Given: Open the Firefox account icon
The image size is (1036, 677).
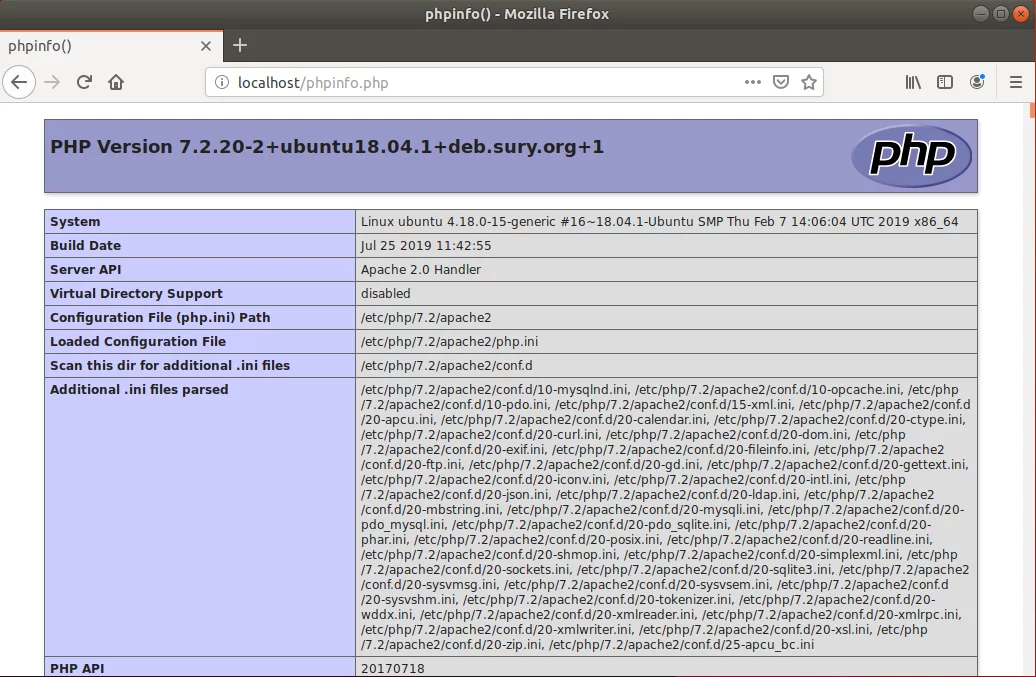Looking at the screenshot, I should [977, 83].
